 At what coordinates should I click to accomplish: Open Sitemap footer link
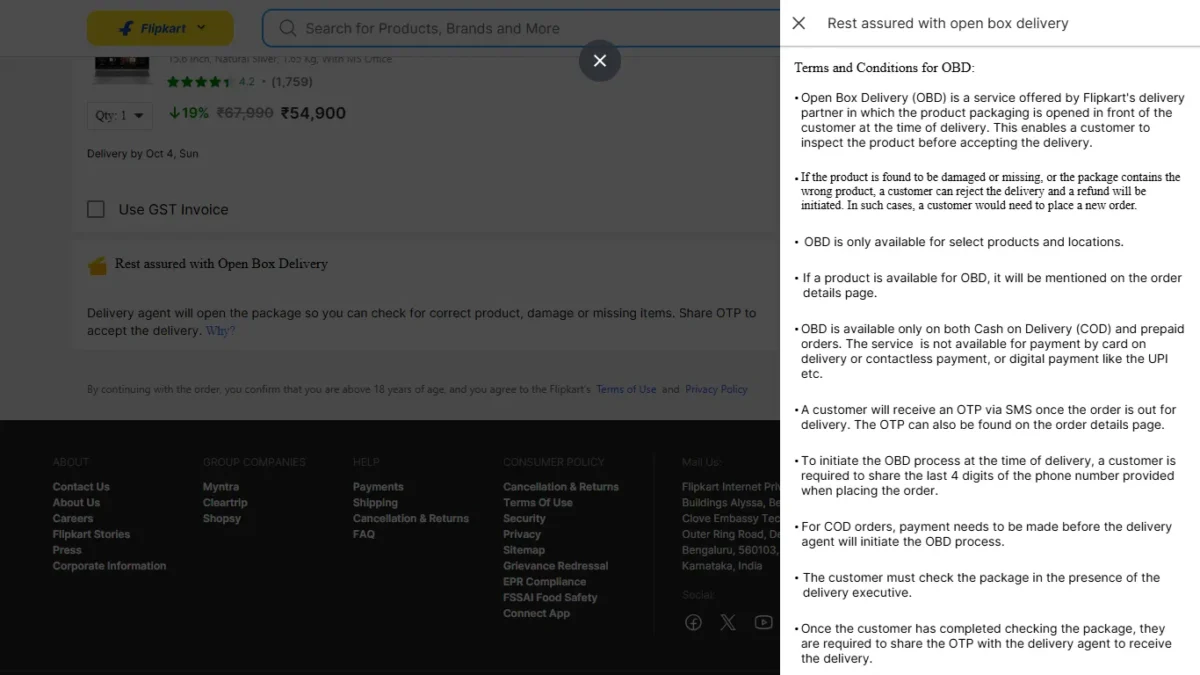[x=524, y=550]
